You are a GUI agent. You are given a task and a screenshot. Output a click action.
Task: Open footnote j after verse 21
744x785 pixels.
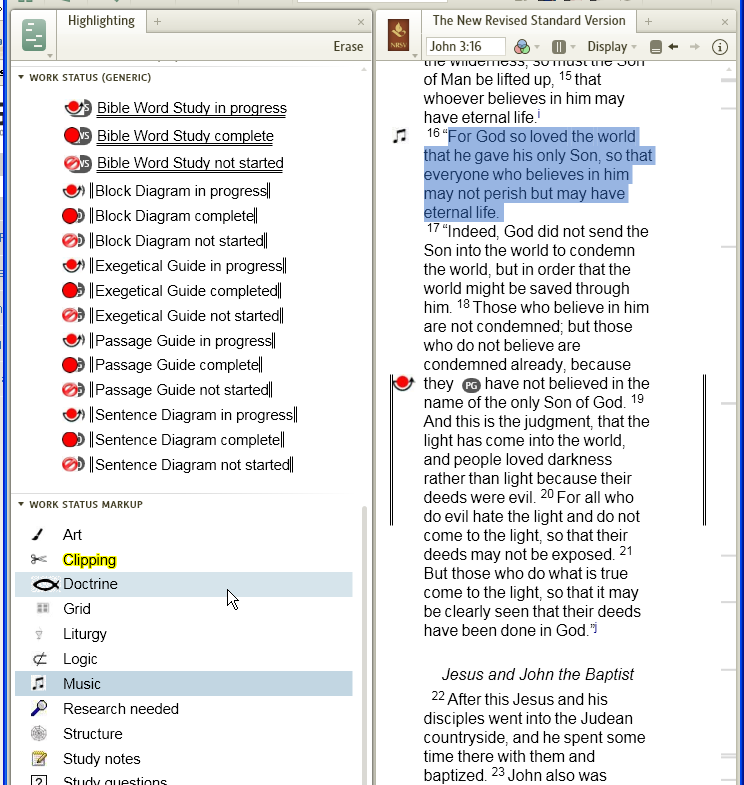tap(594, 627)
